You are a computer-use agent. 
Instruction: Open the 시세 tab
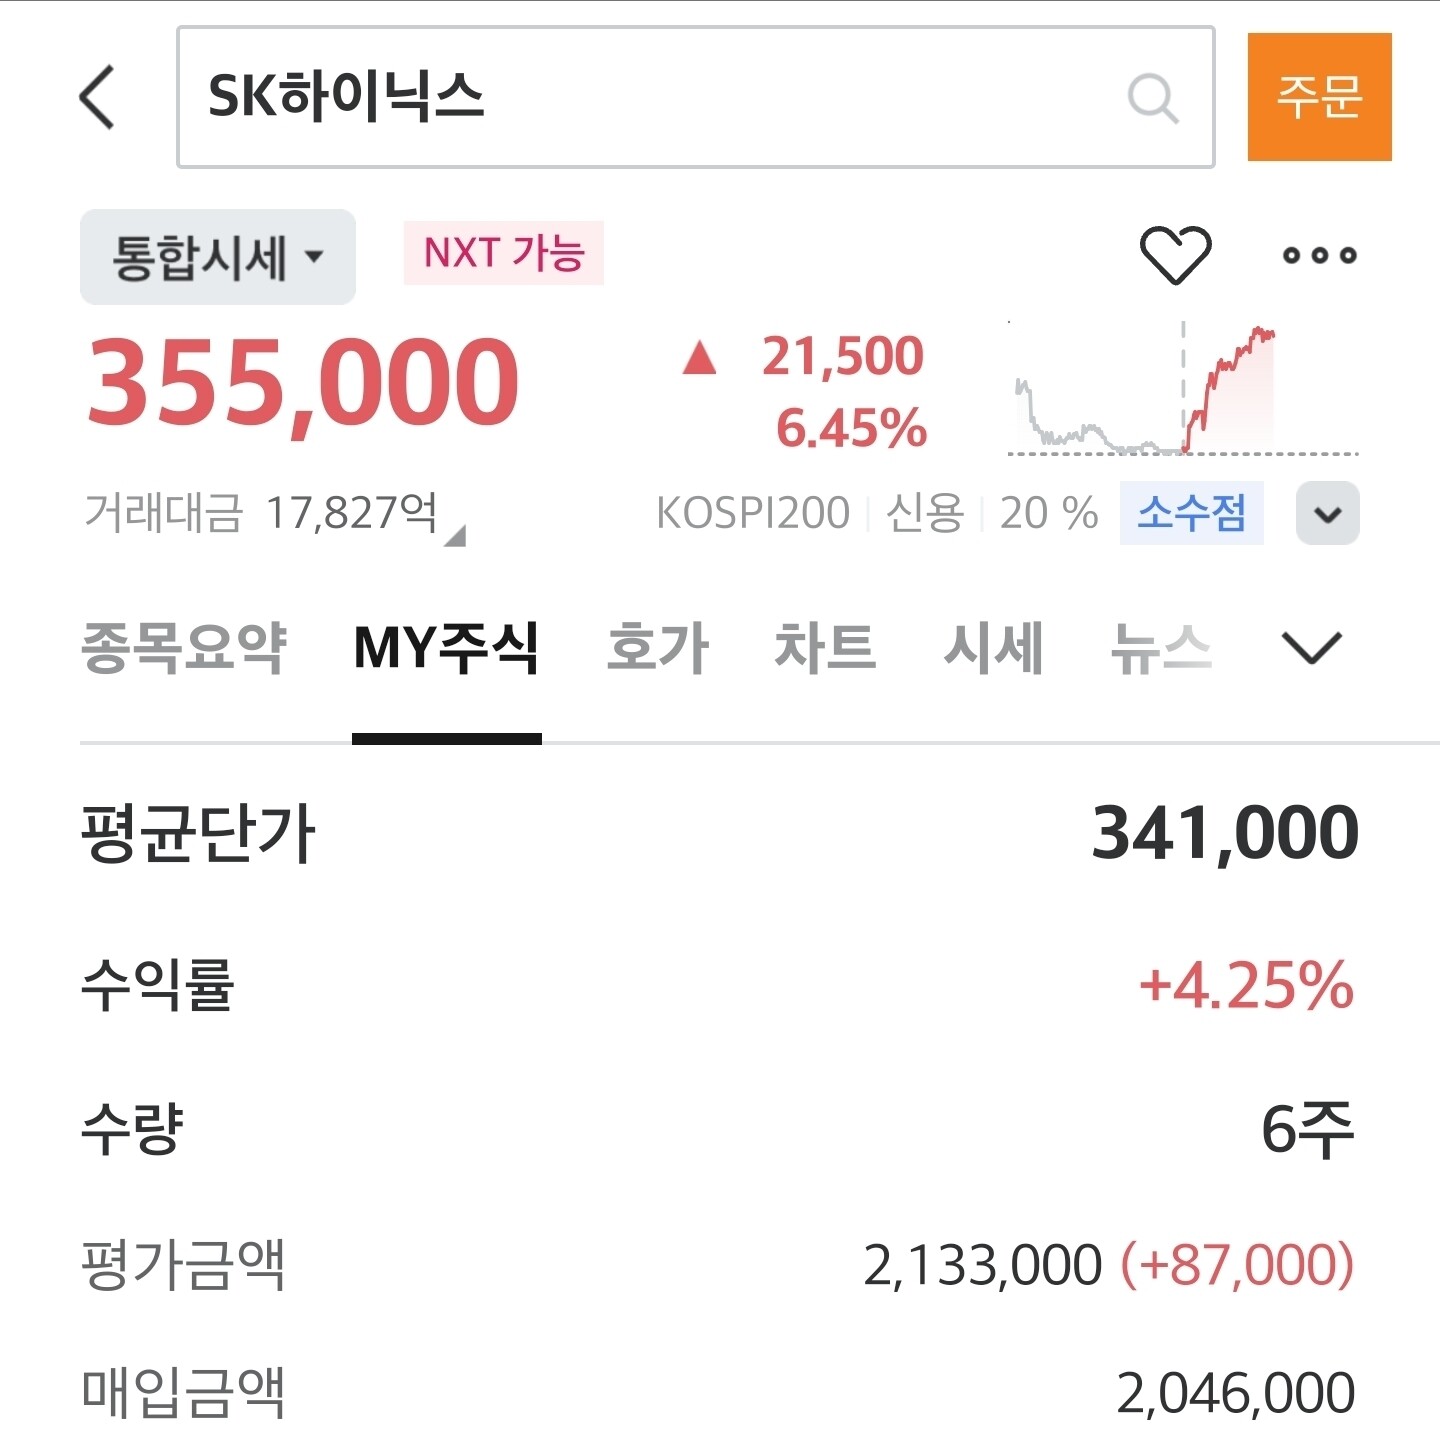(993, 648)
